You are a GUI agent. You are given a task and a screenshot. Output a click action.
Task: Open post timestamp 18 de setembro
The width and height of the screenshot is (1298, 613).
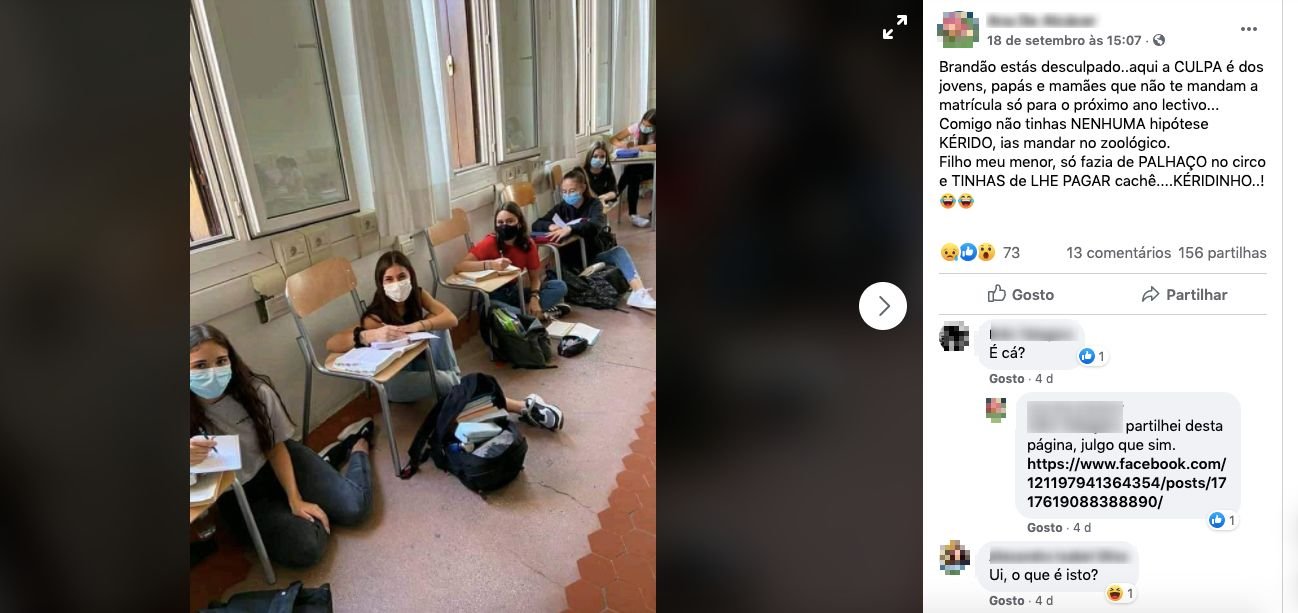point(1064,41)
